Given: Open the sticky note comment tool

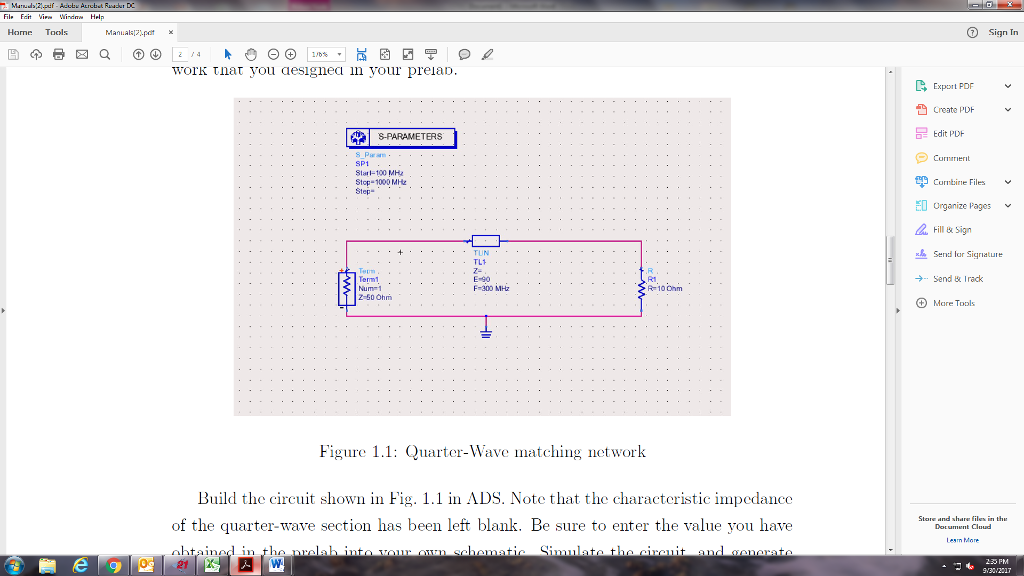Looking at the screenshot, I should coord(466,54).
